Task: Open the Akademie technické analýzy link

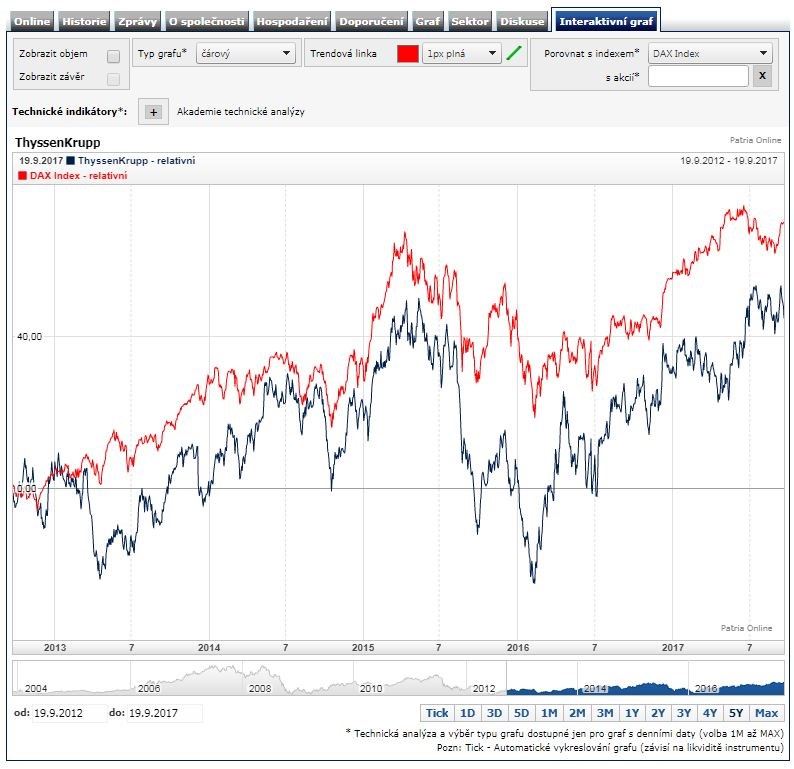Action: 240,112
